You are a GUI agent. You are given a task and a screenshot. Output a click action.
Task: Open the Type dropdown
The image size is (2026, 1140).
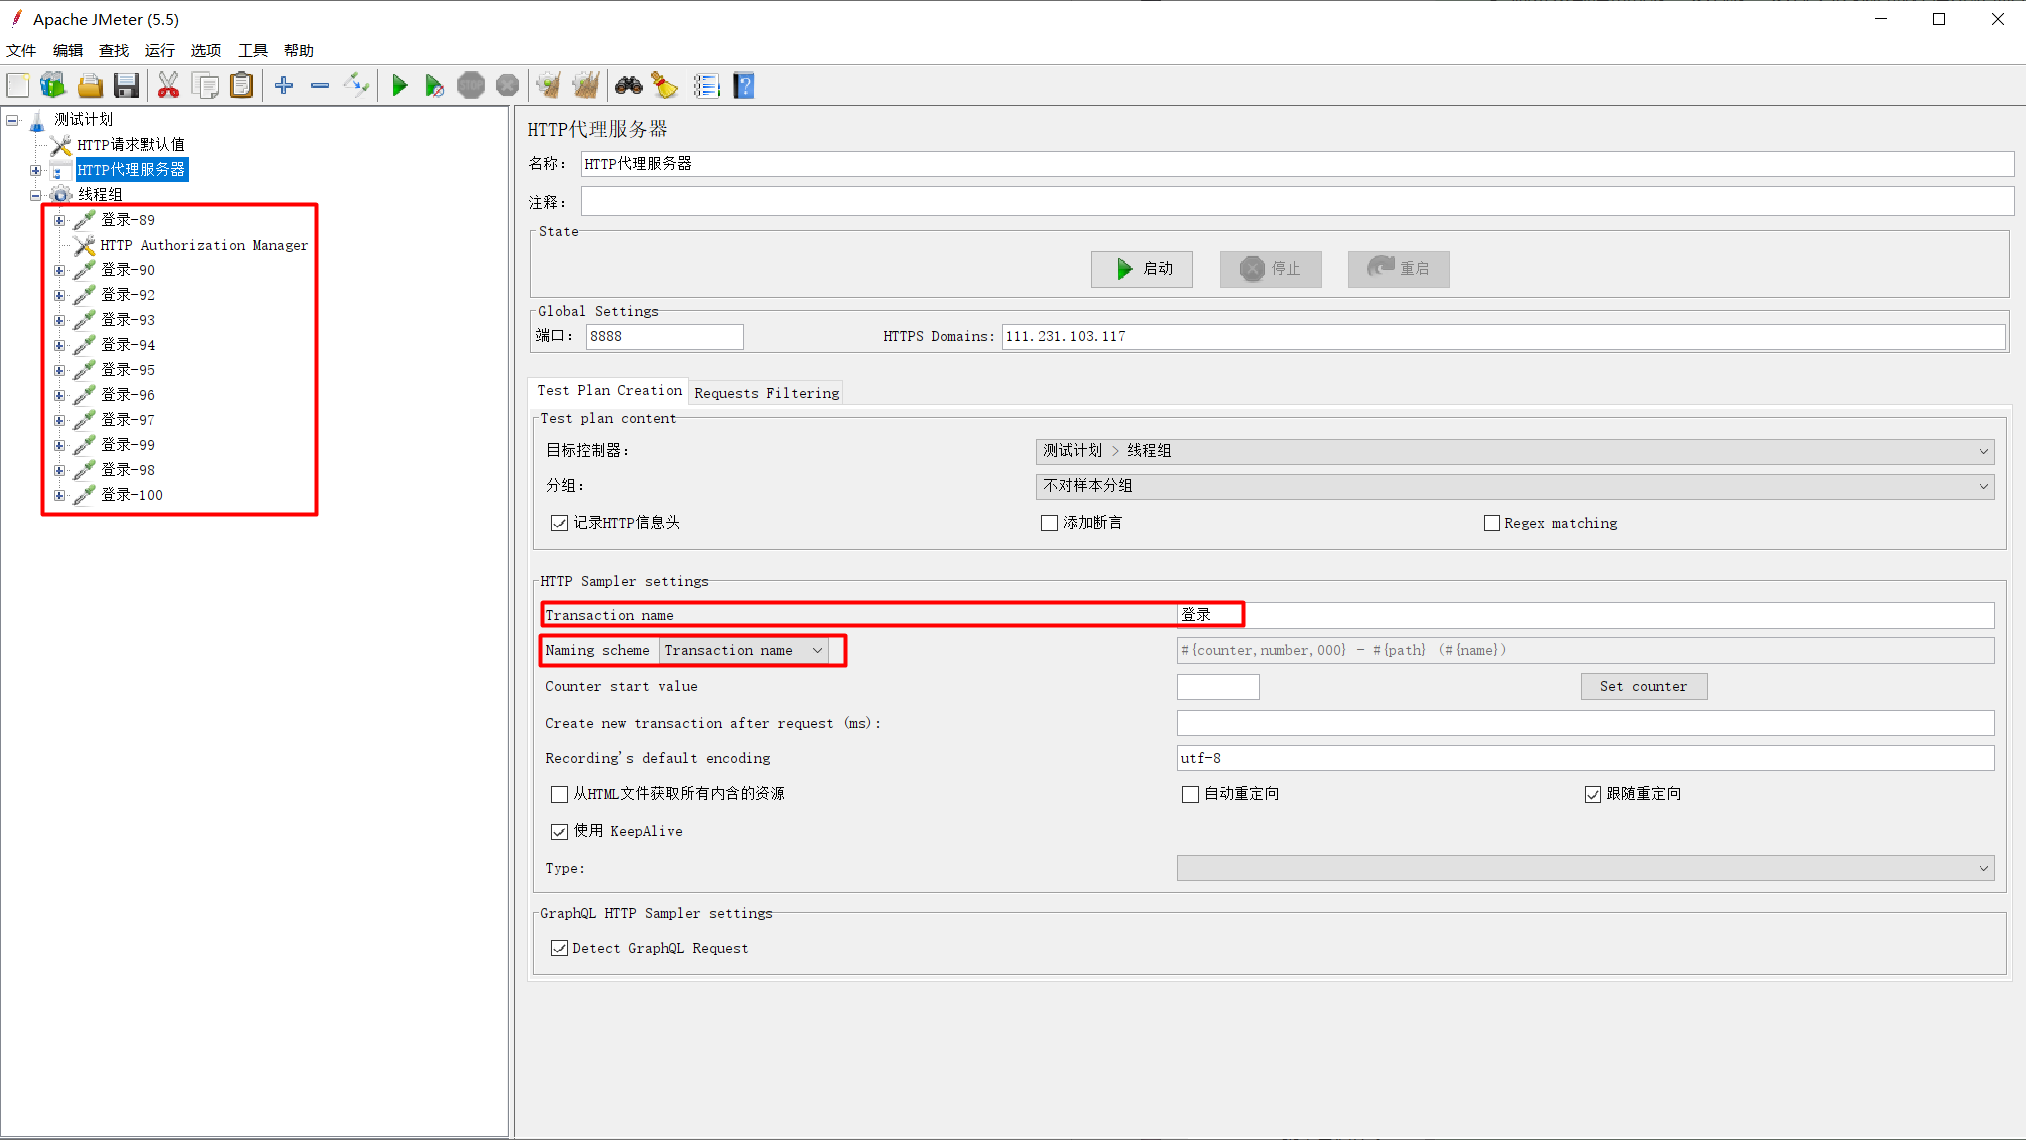coord(1585,868)
